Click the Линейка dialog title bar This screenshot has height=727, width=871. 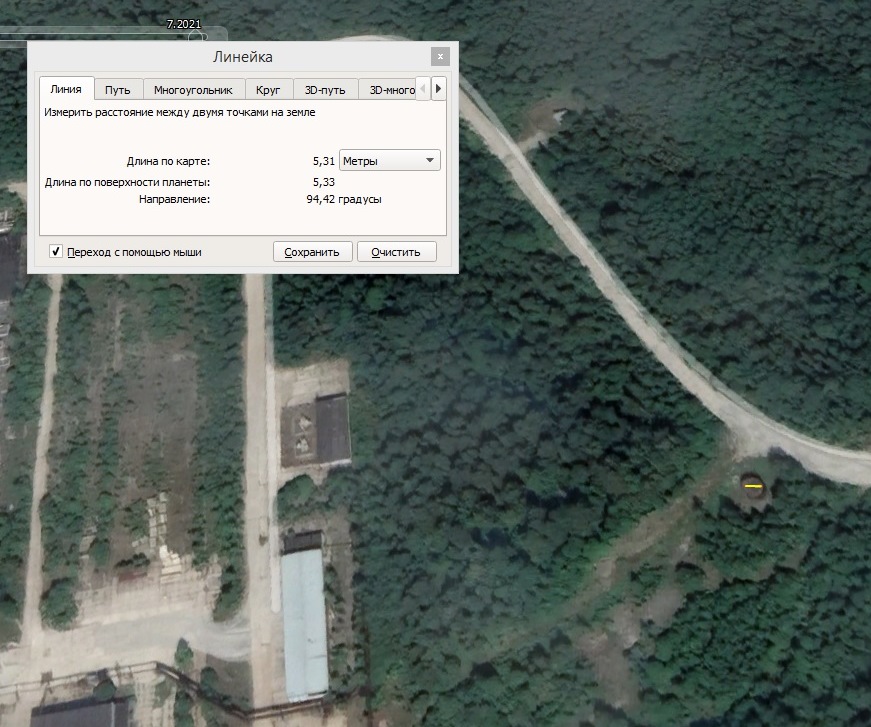(242, 57)
